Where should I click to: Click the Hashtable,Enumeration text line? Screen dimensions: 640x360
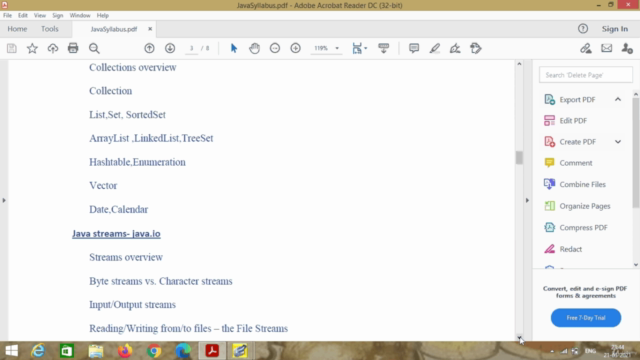137,162
